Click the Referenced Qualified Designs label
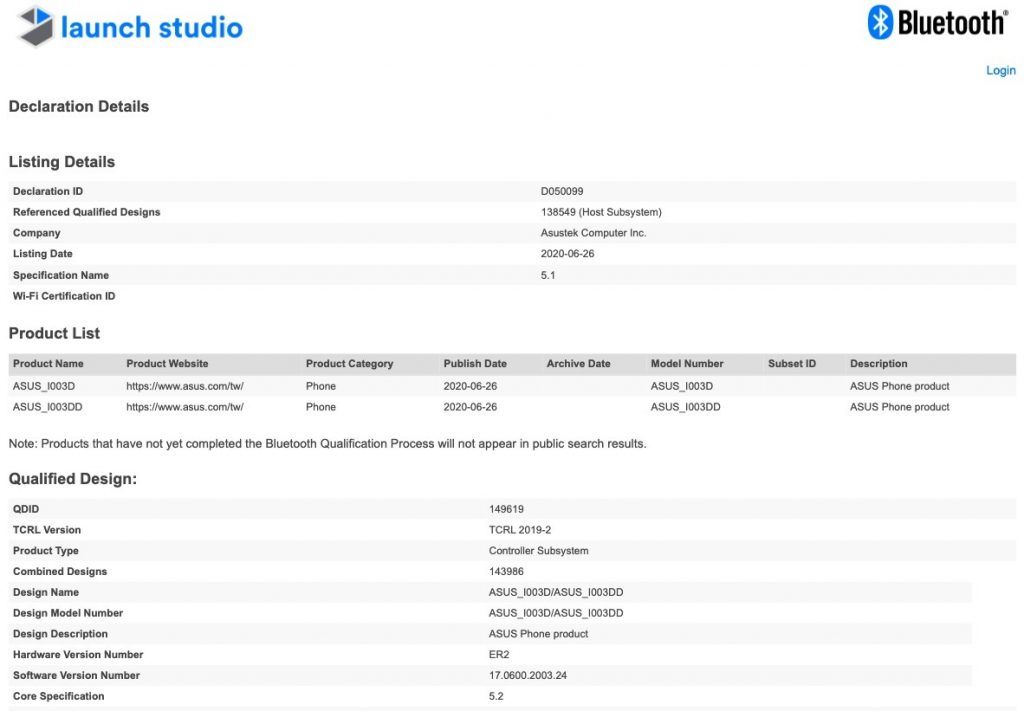Image resolution: width=1024 pixels, height=711 pixels. 86,212
